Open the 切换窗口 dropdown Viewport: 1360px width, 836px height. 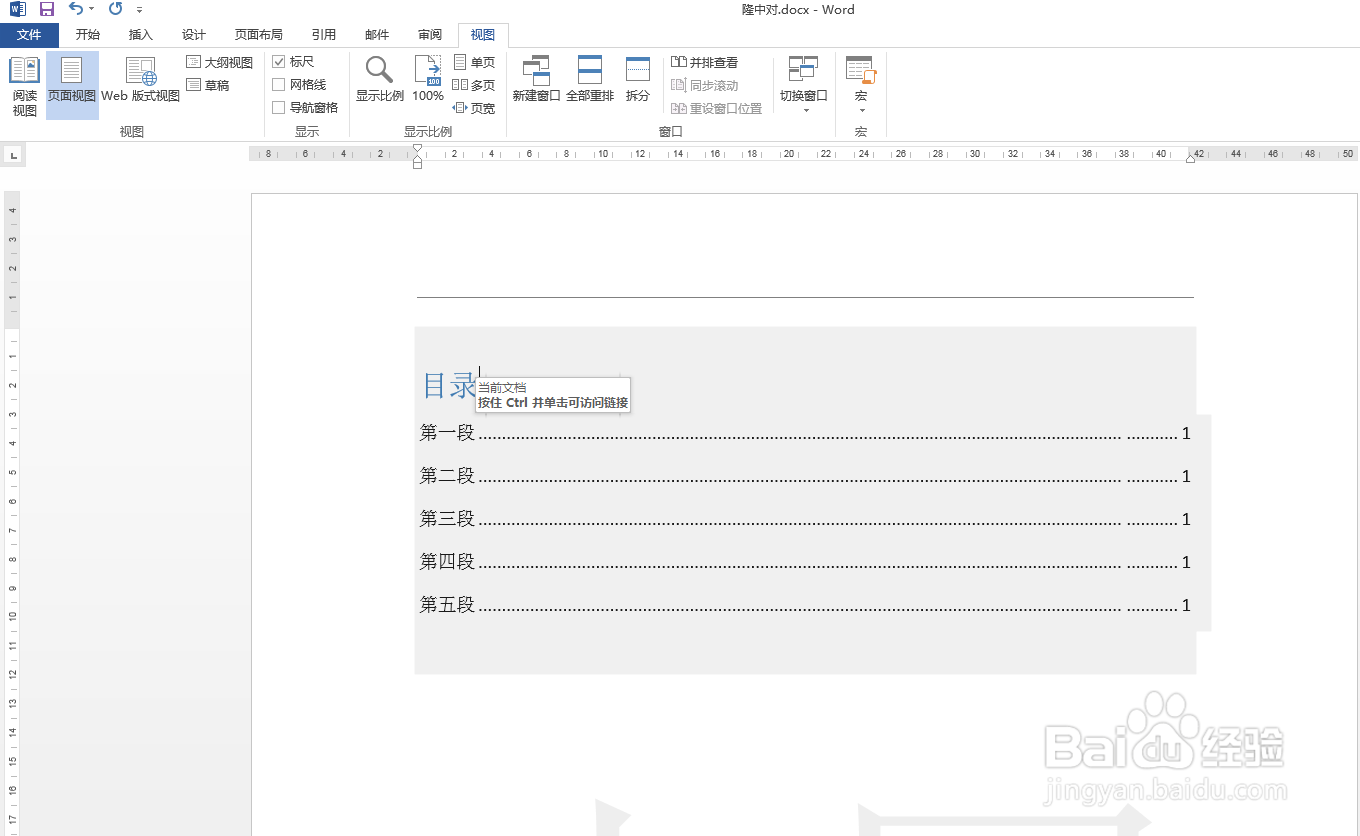tap(803, 84)
